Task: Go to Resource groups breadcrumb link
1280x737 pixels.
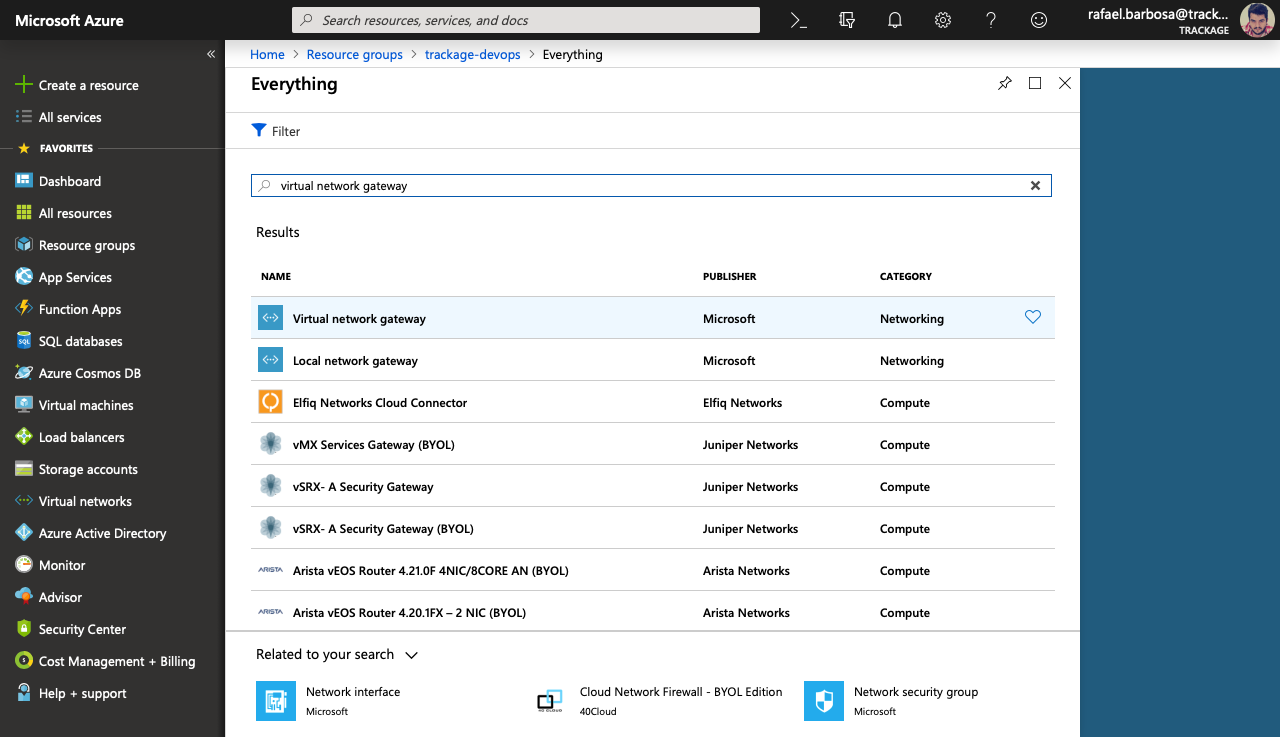Action: pyautogui.click(x=354, y=55)
